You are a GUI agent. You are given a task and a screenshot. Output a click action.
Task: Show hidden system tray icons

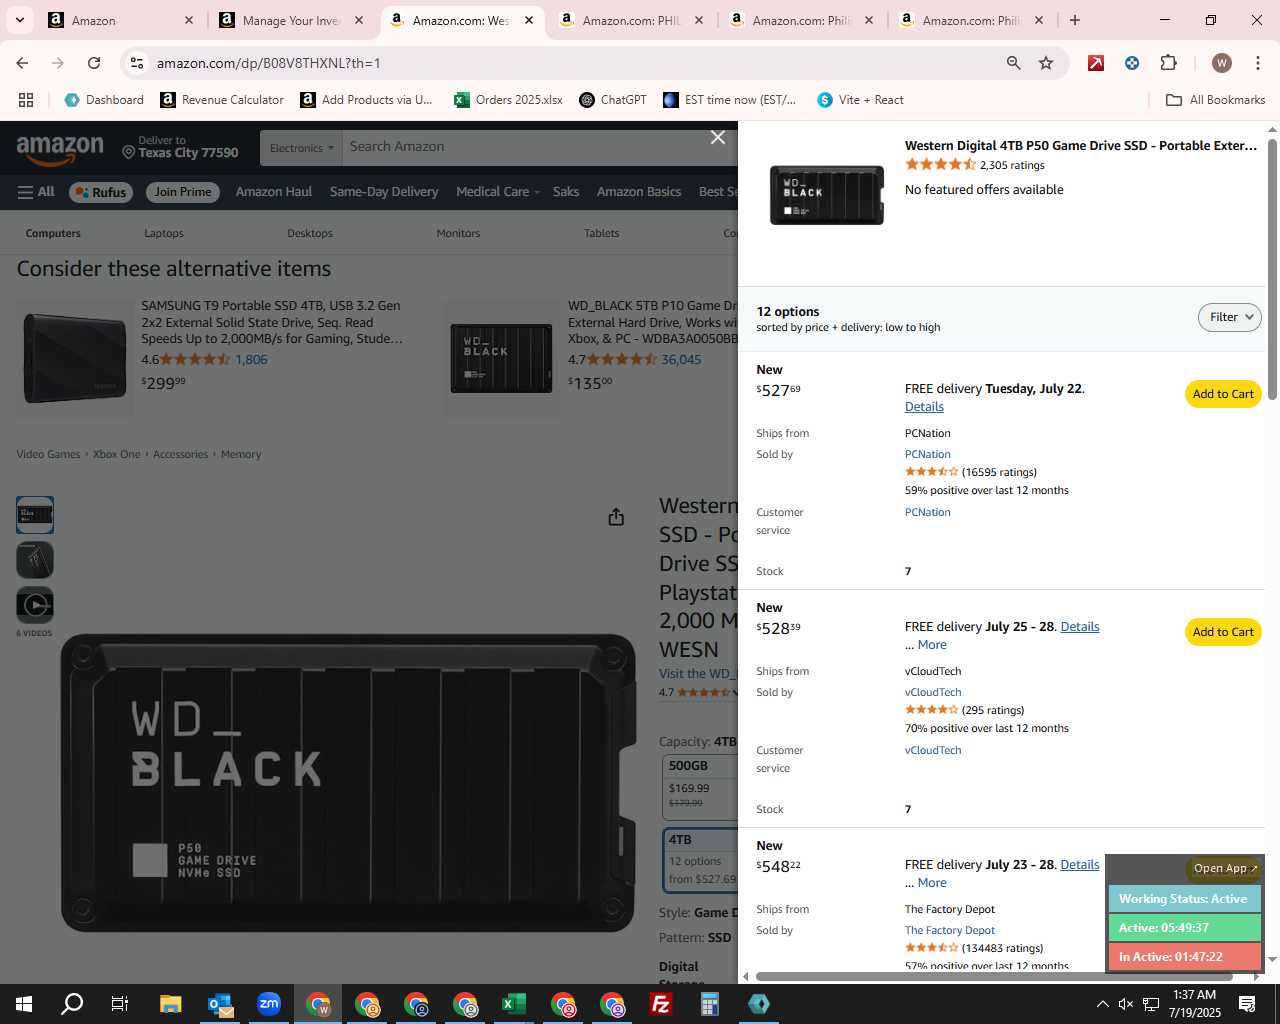[x=1102, y=1004]
